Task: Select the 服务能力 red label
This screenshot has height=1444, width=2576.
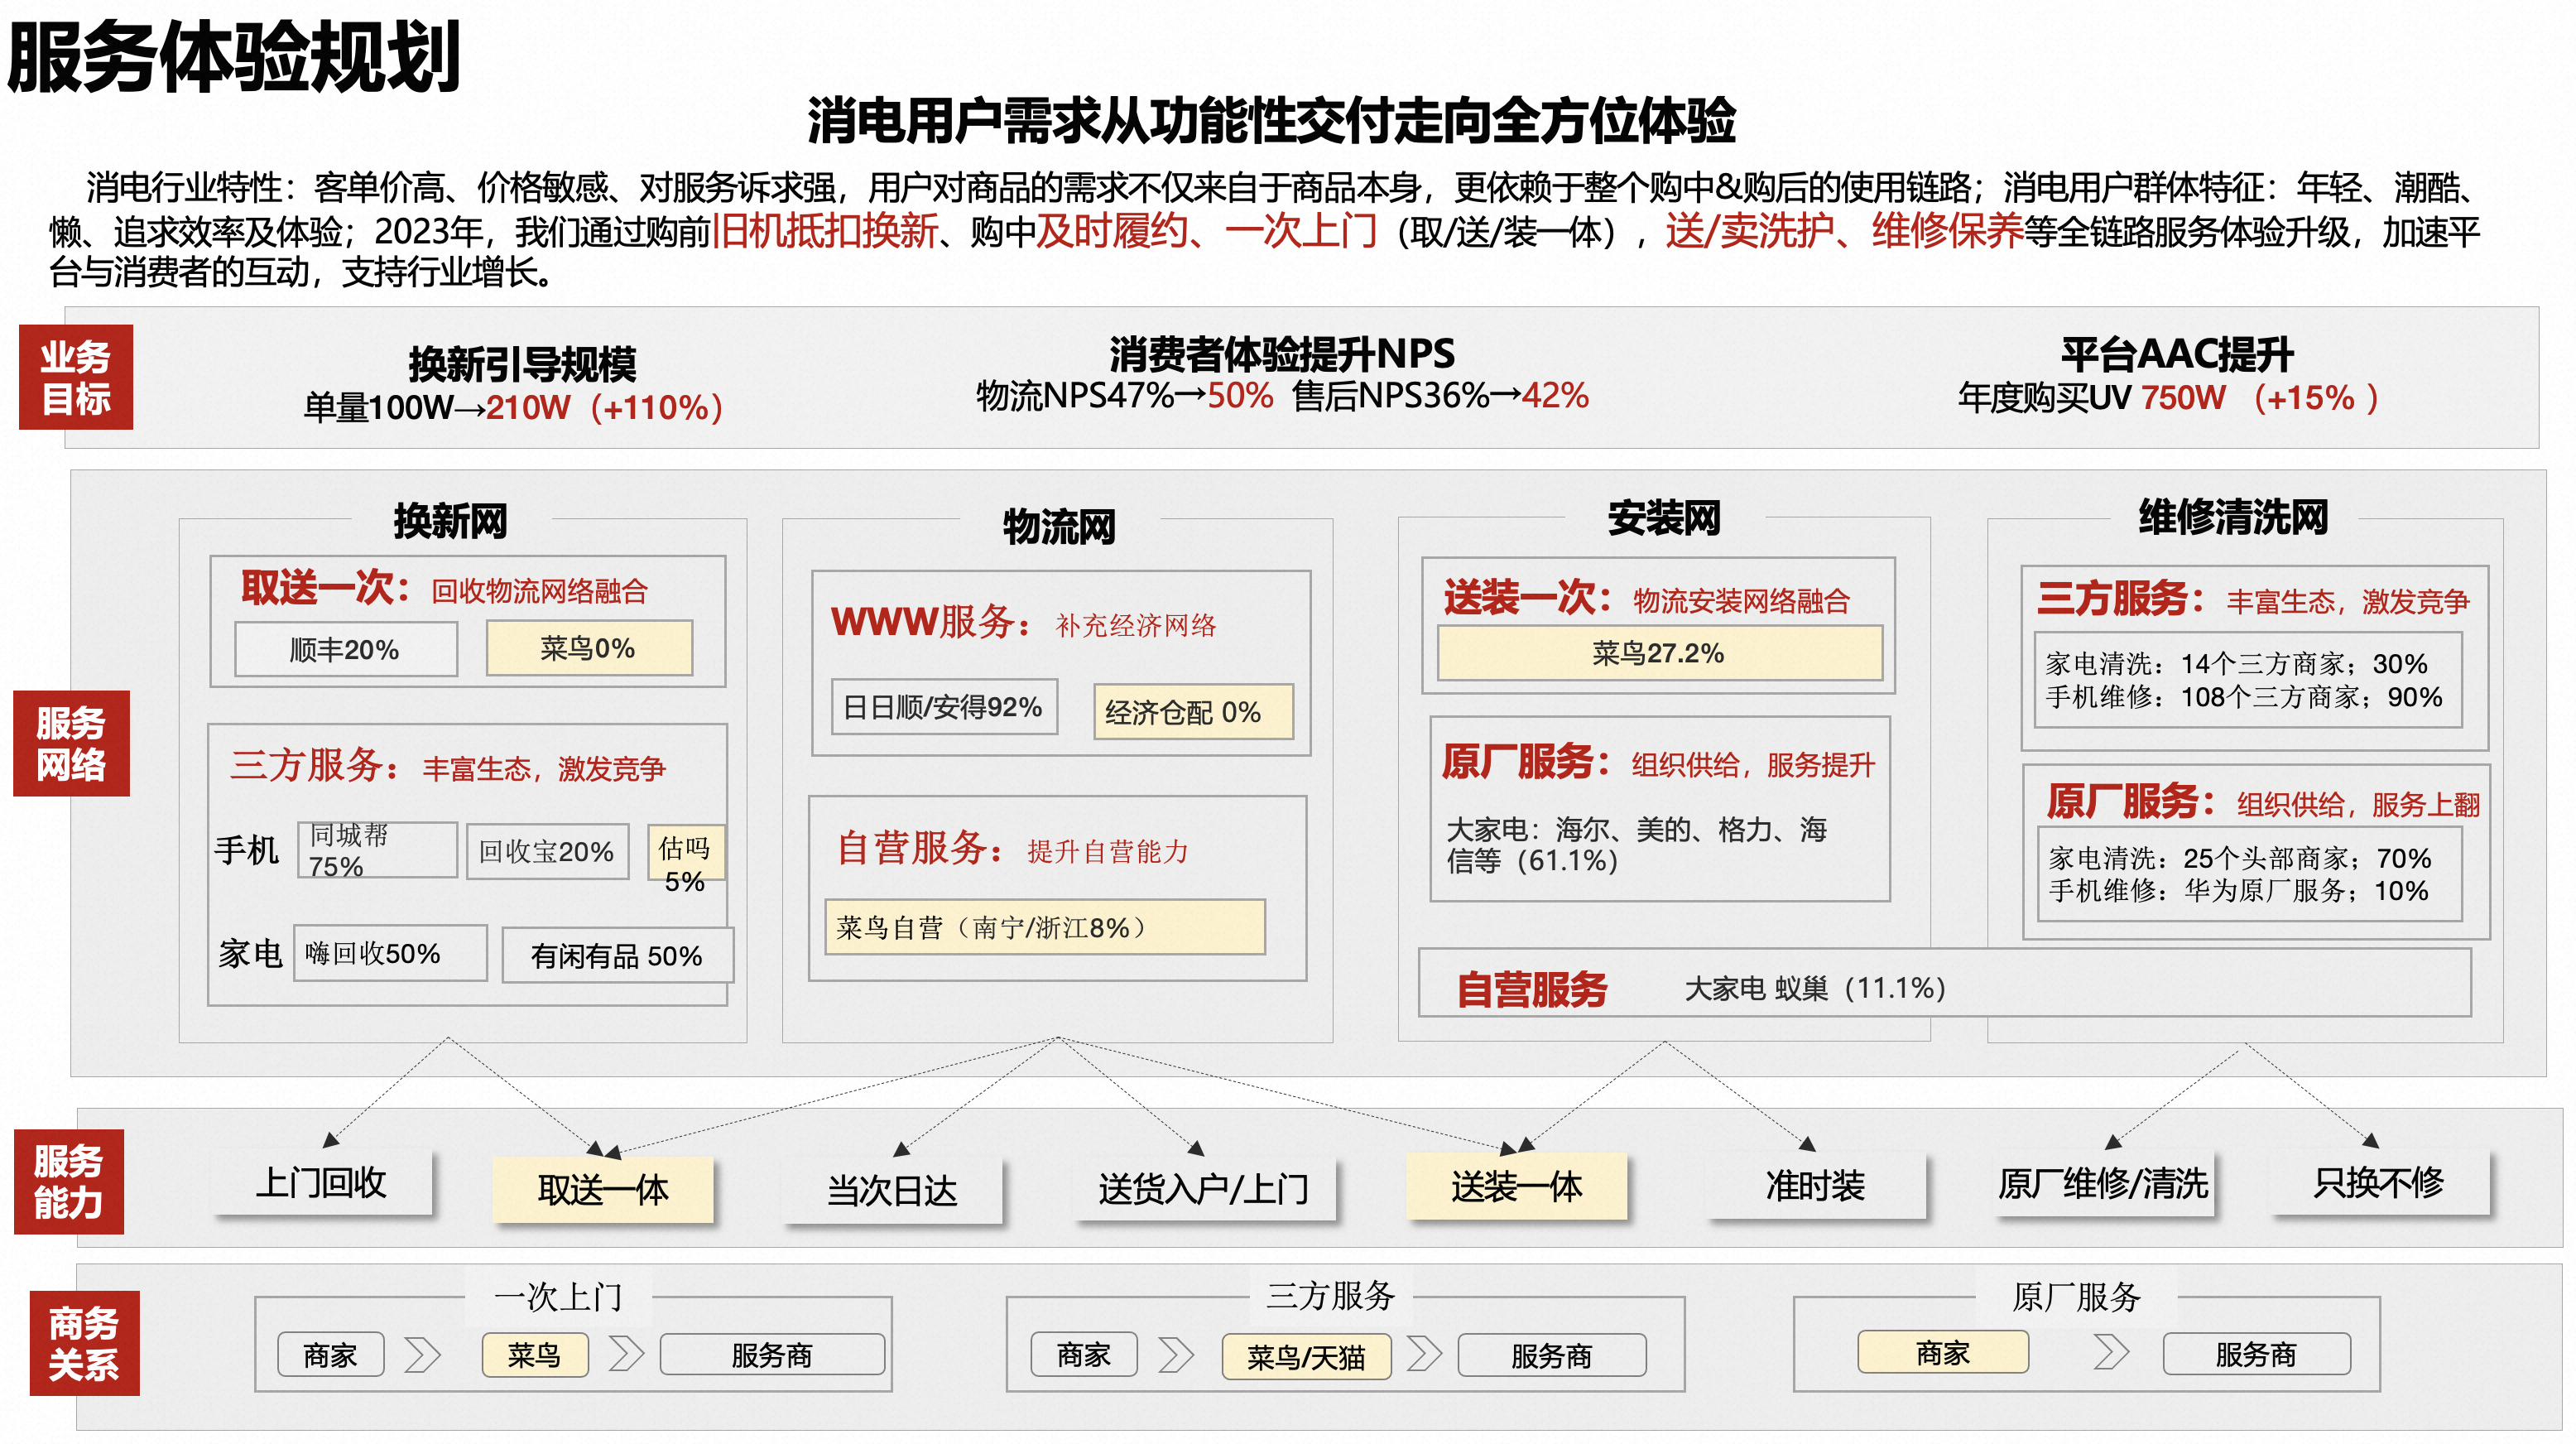Action: click(68, 1181)
